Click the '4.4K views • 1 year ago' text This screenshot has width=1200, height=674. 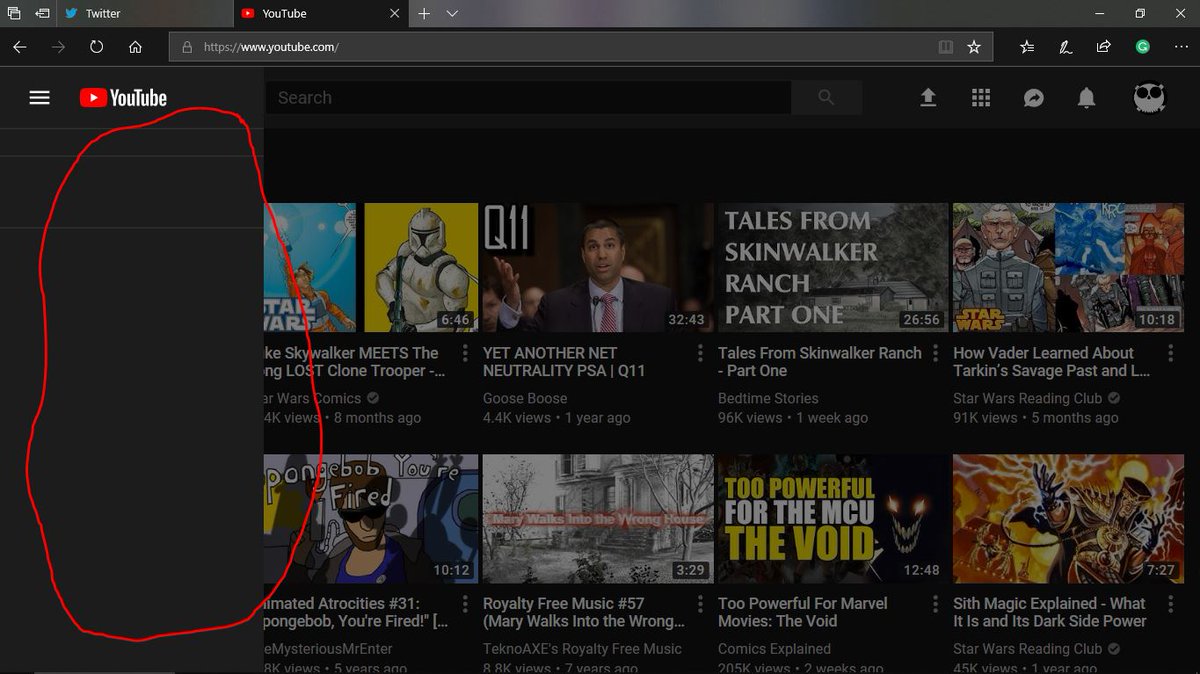(x=557, y=418)
